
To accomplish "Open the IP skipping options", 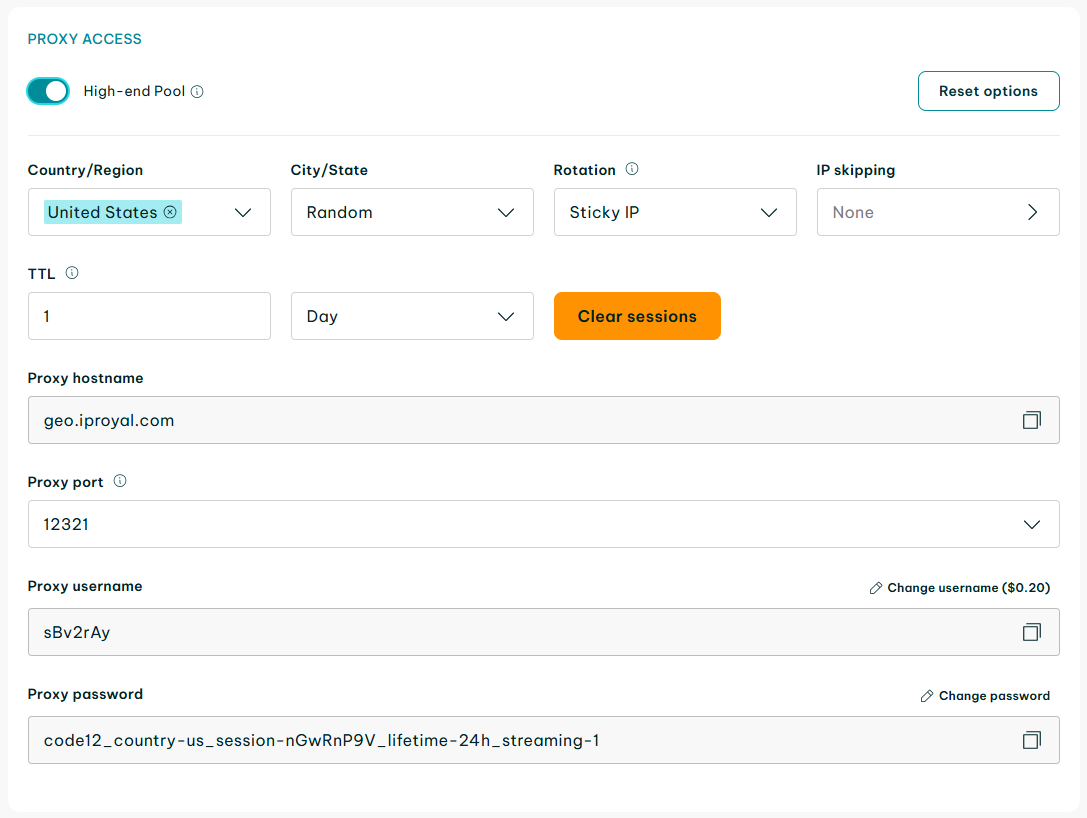I will coord(1032,212).
